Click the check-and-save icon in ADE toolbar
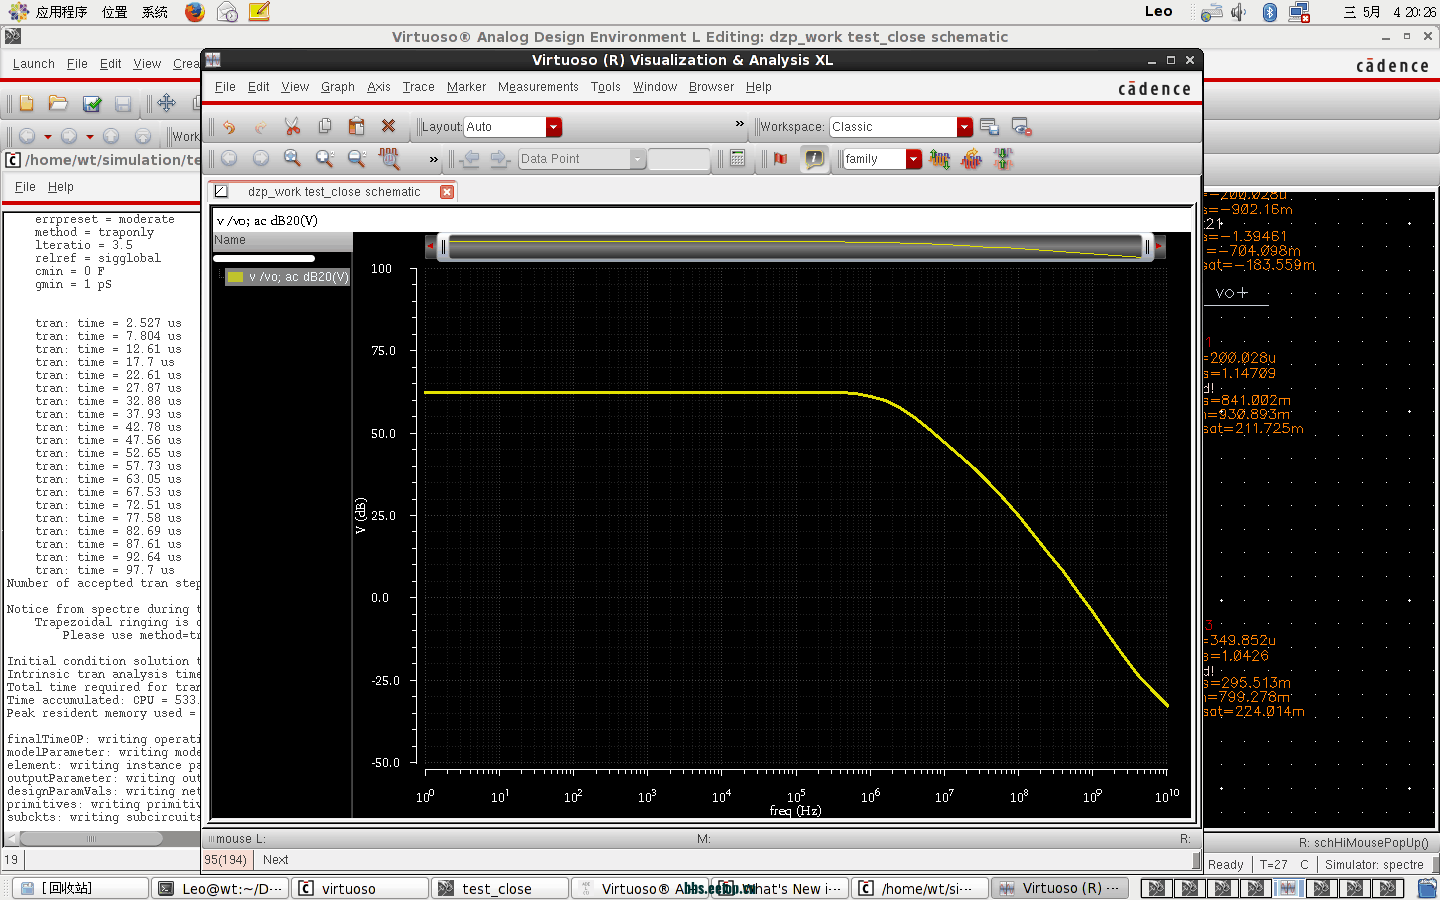The image size is (1440, 900). tap(92, 103)
